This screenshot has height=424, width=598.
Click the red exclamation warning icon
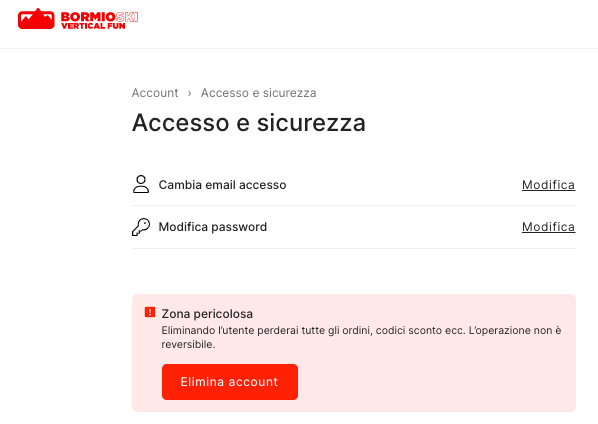pos(150,312)
